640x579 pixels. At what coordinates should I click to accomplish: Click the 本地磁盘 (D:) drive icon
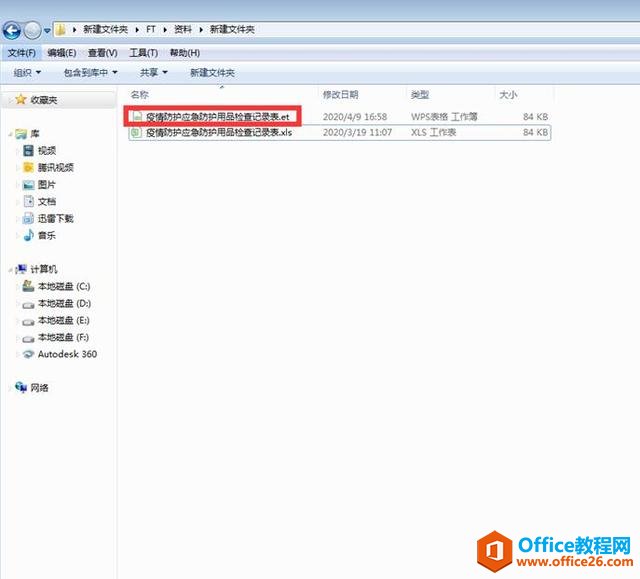click(x=28, y=304)
